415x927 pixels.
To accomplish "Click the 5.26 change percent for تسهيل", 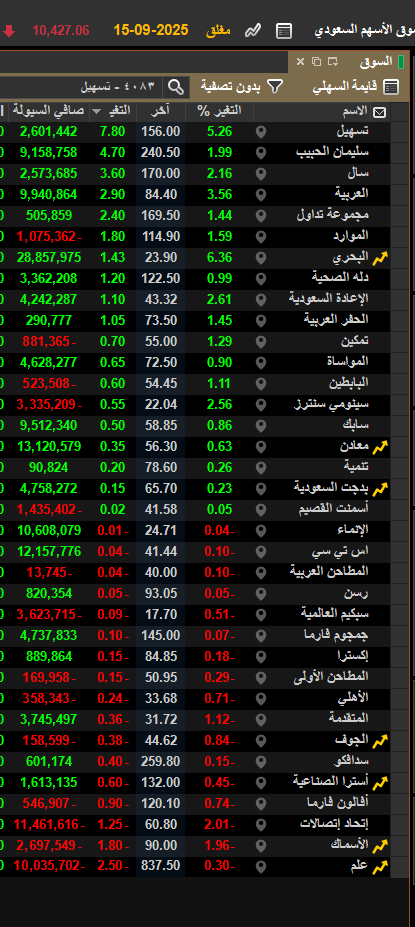I will (219, 132).
